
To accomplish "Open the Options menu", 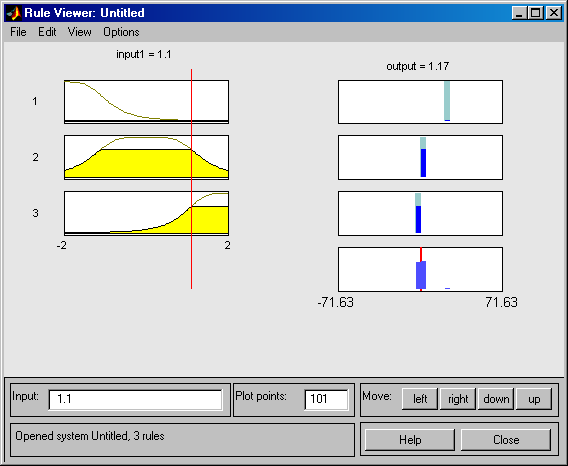I will (x=121, y=32).
